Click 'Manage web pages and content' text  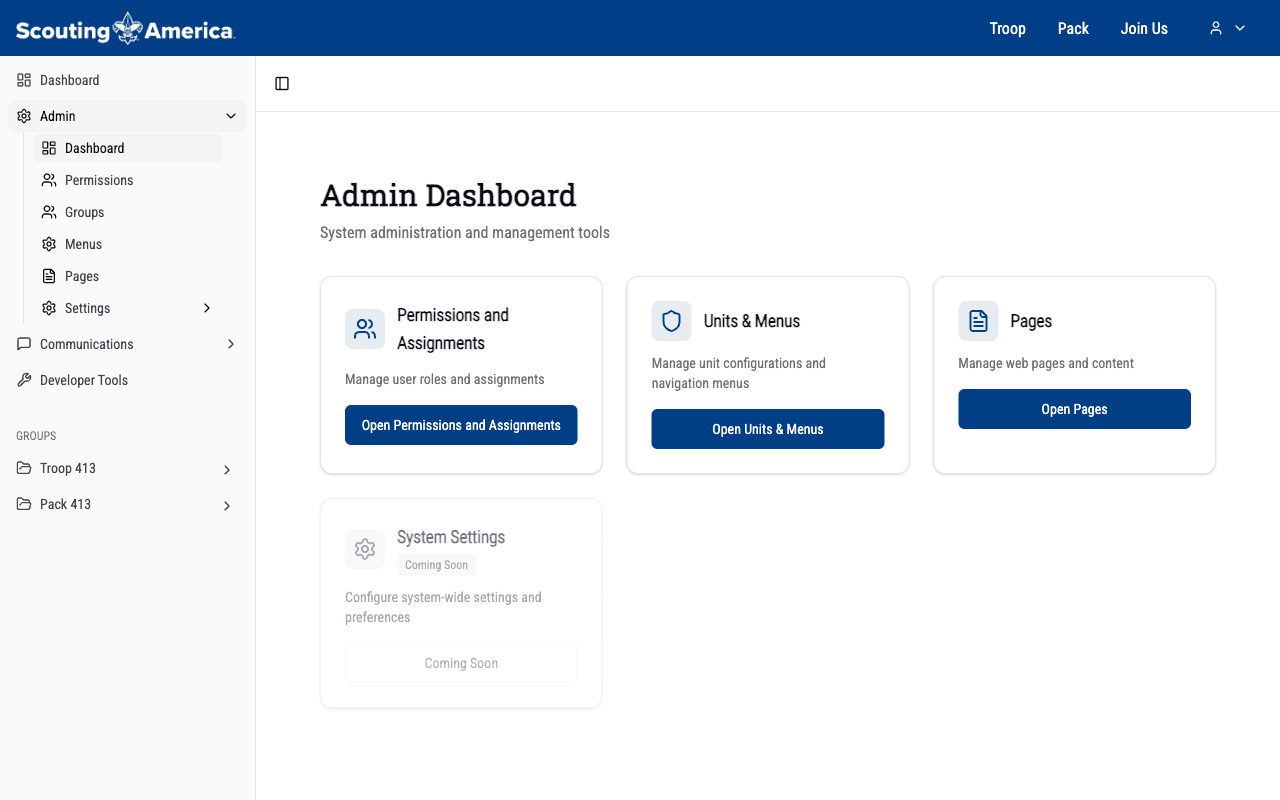coord(1046,364)
